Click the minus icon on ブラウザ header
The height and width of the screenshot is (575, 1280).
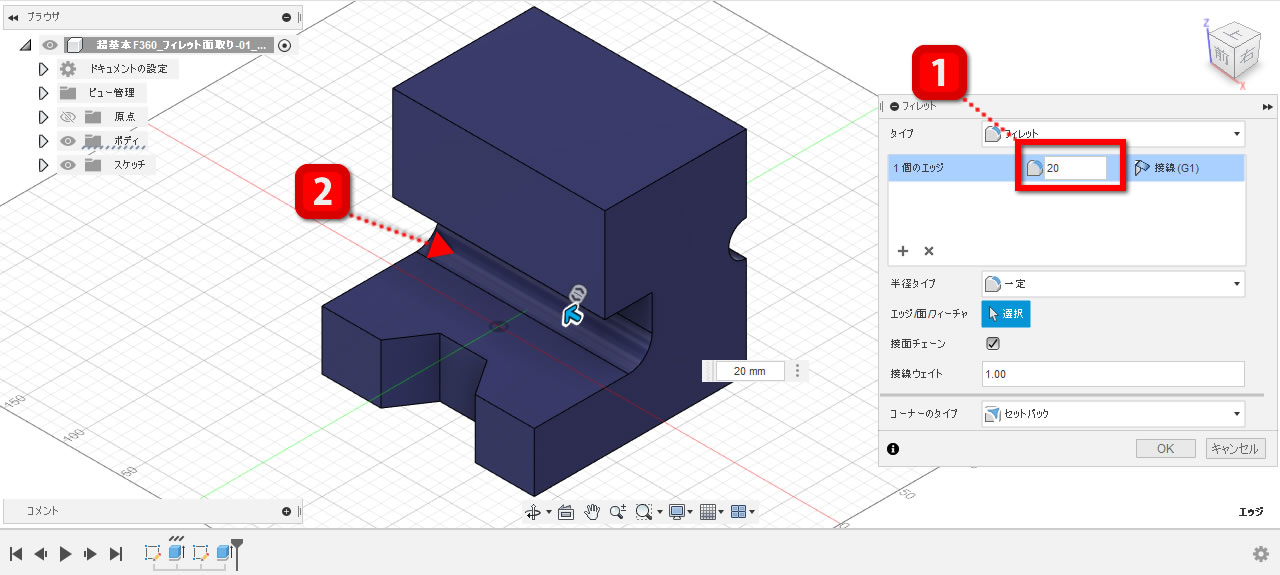287,17
